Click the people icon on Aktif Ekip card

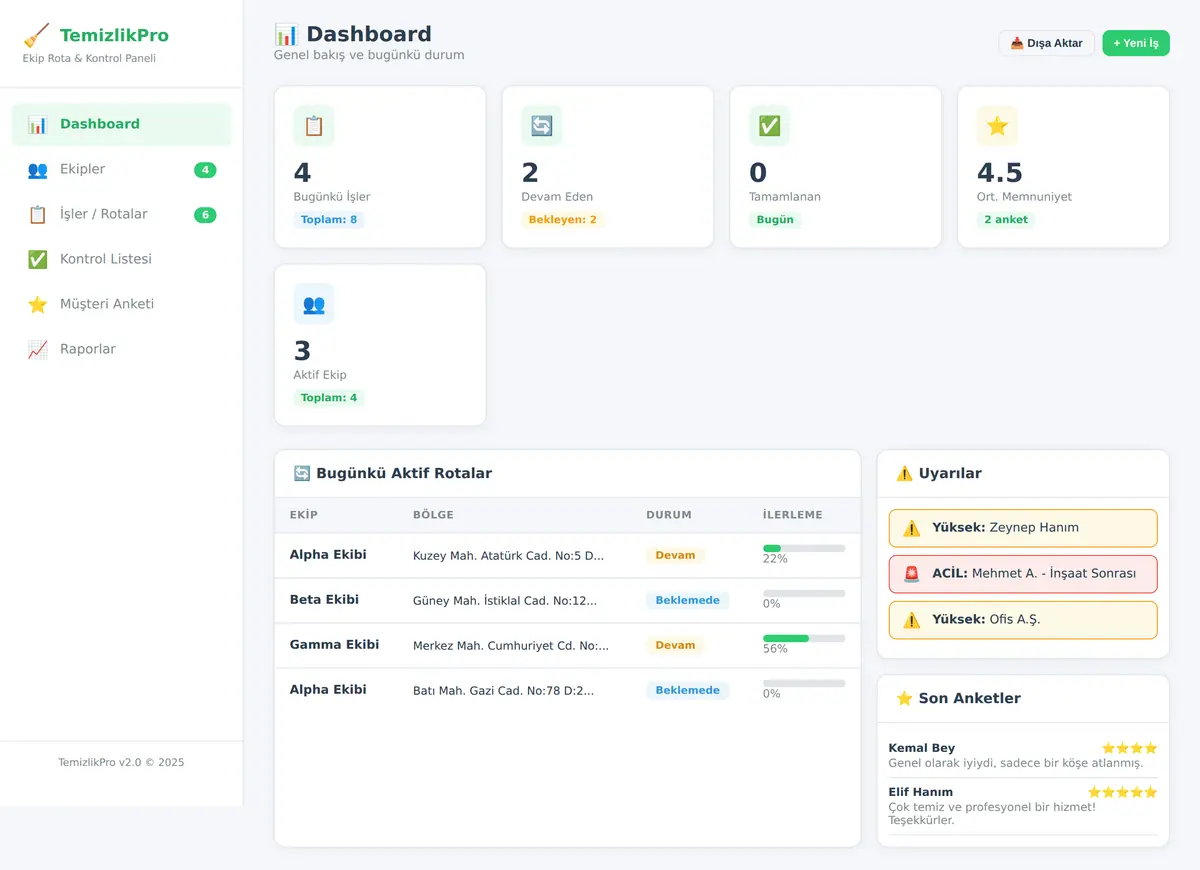[x=314, y=304]
